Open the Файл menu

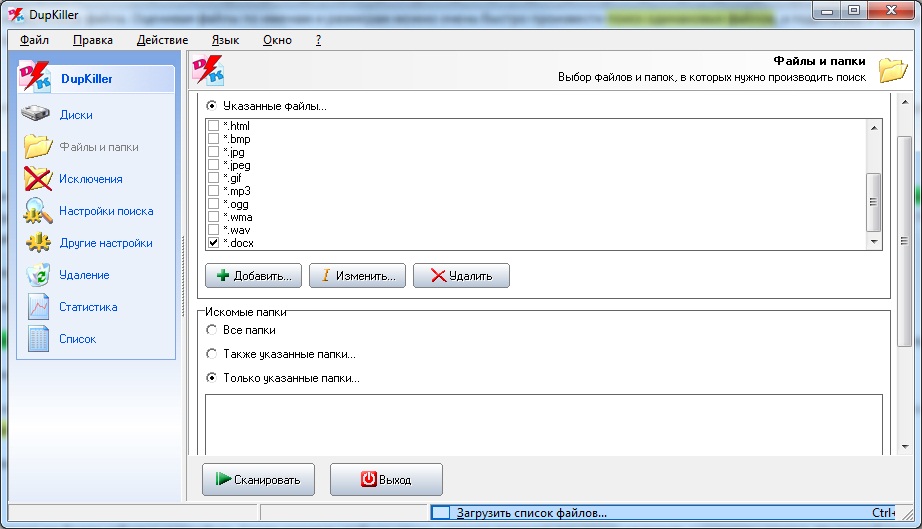click(35, 40)
